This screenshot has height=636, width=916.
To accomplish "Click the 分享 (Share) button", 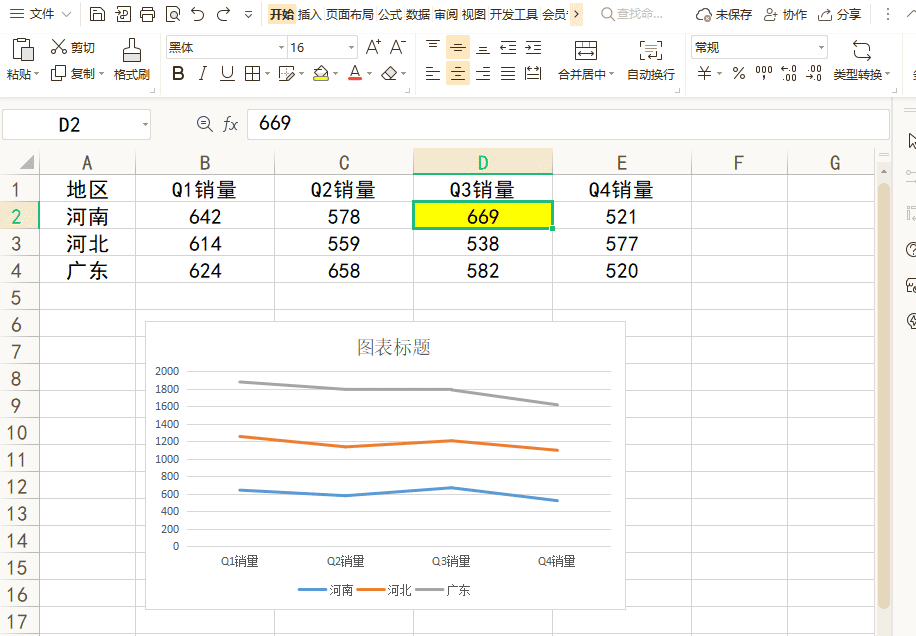I will [x=839, y=14].
